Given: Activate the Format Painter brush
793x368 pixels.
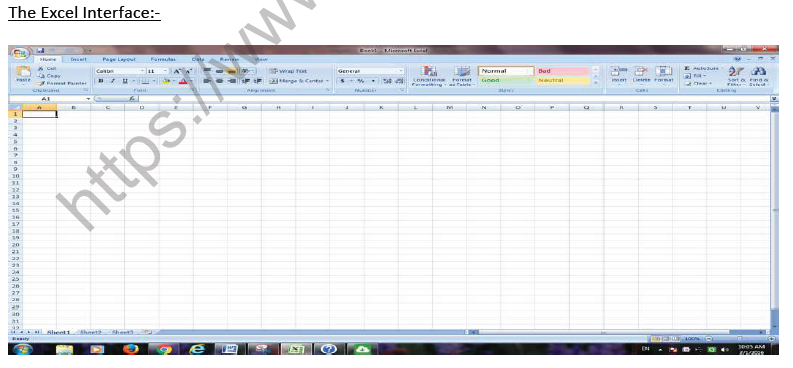Looking at the screenshot, I should pos(63,83).
